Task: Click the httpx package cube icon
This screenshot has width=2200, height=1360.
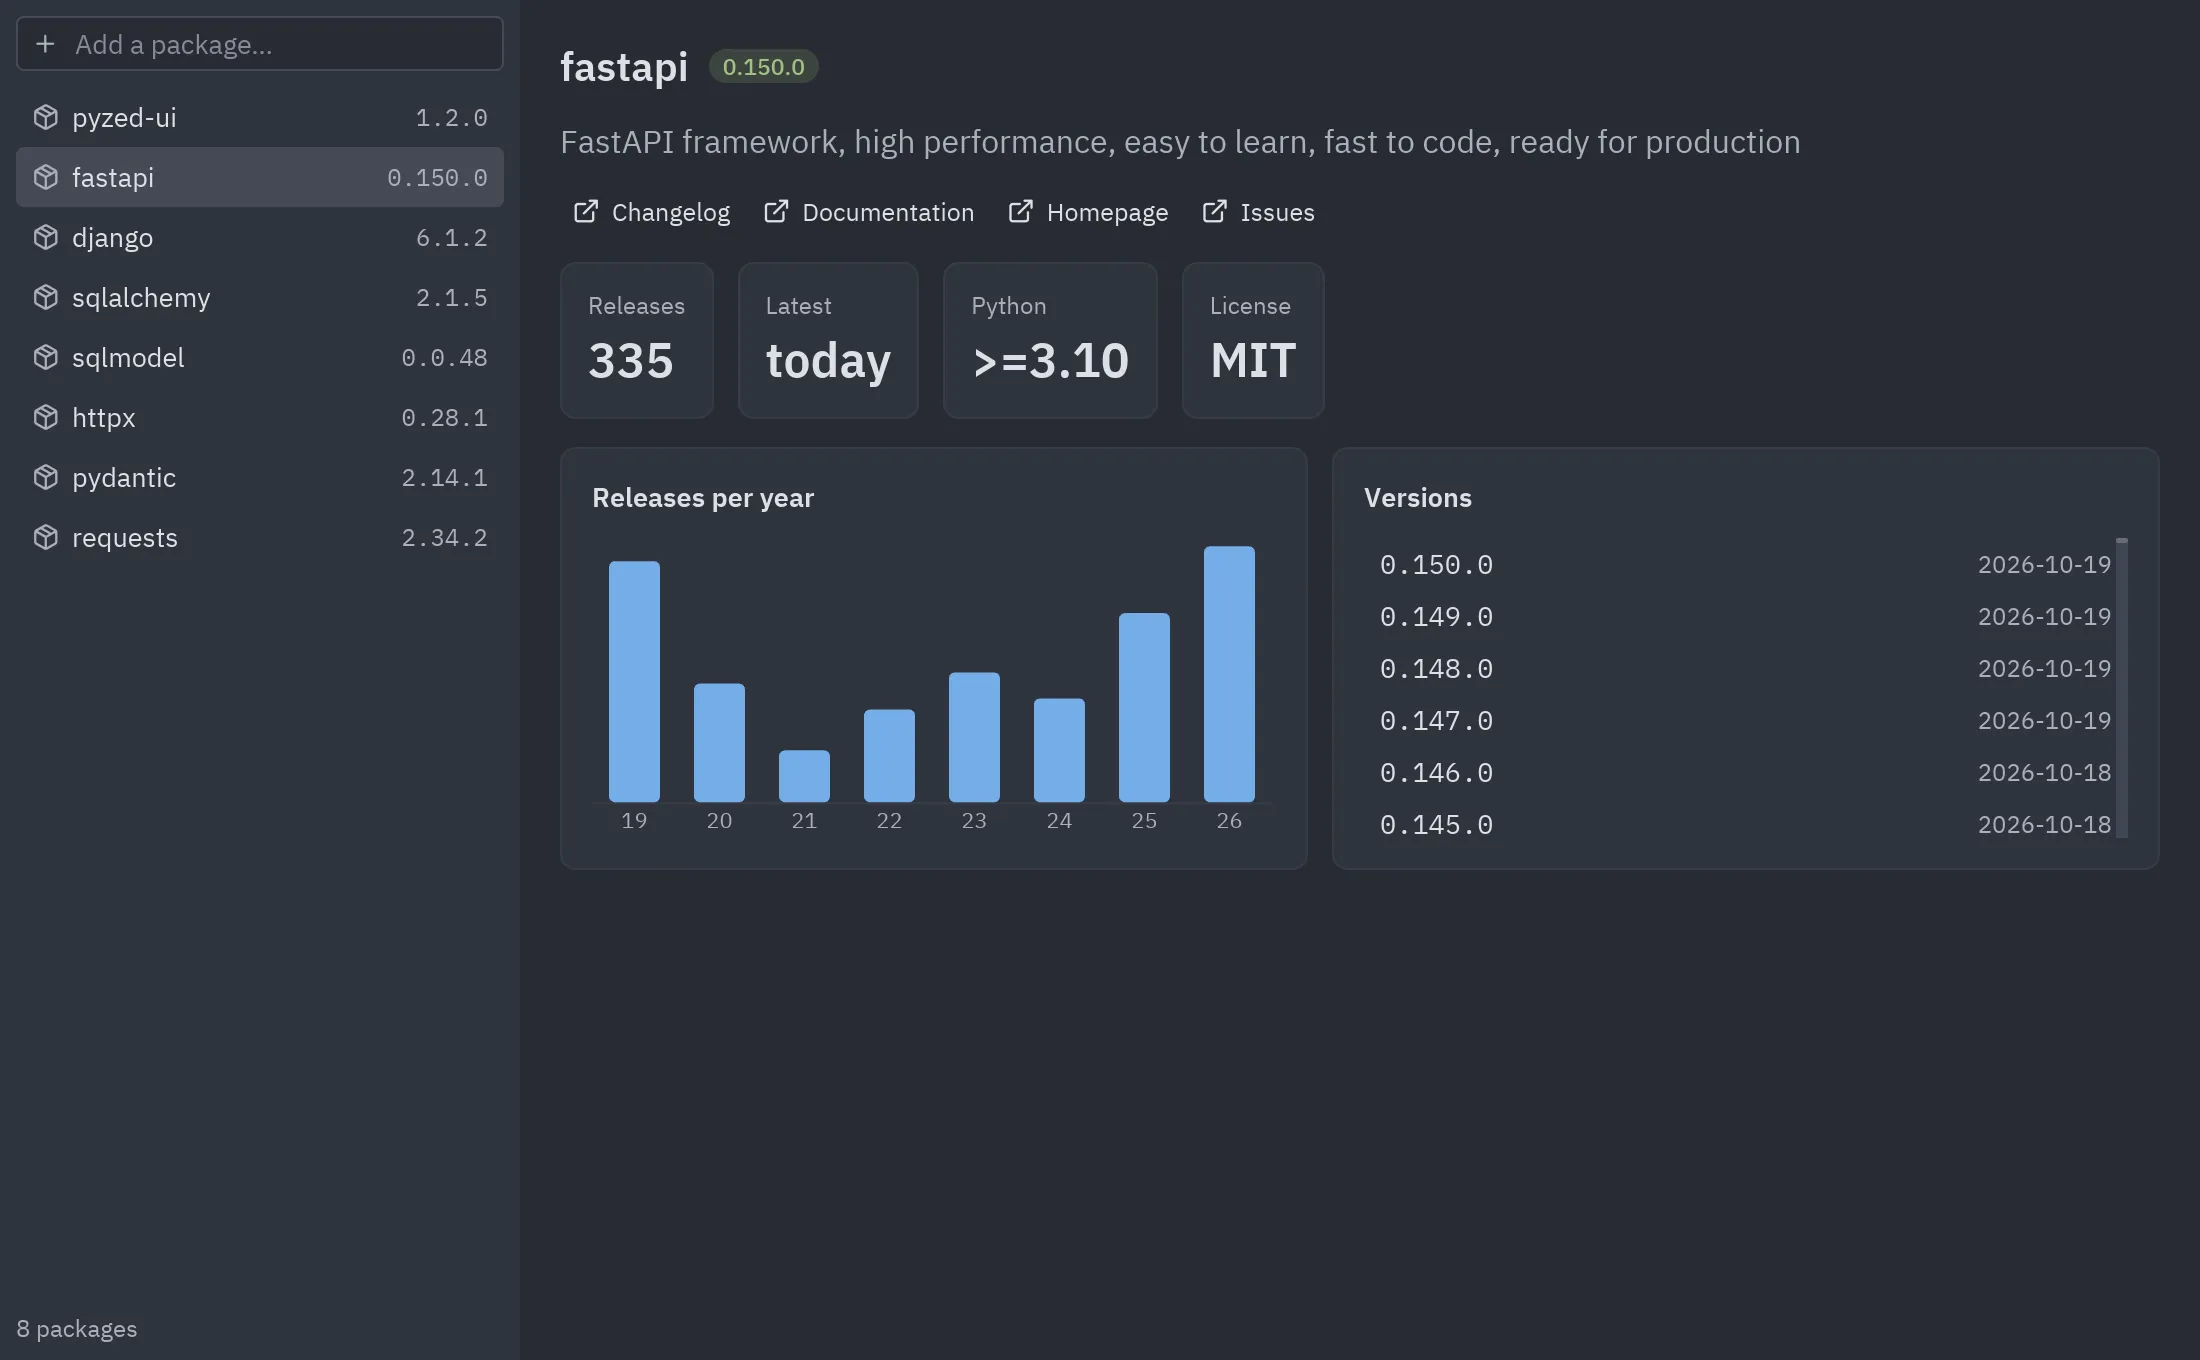Action: 46,417
